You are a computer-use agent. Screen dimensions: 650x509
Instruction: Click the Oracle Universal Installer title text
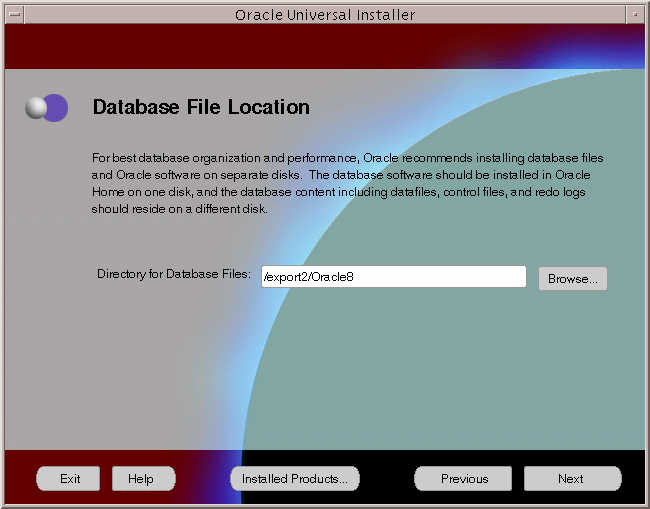click(325, 15)
